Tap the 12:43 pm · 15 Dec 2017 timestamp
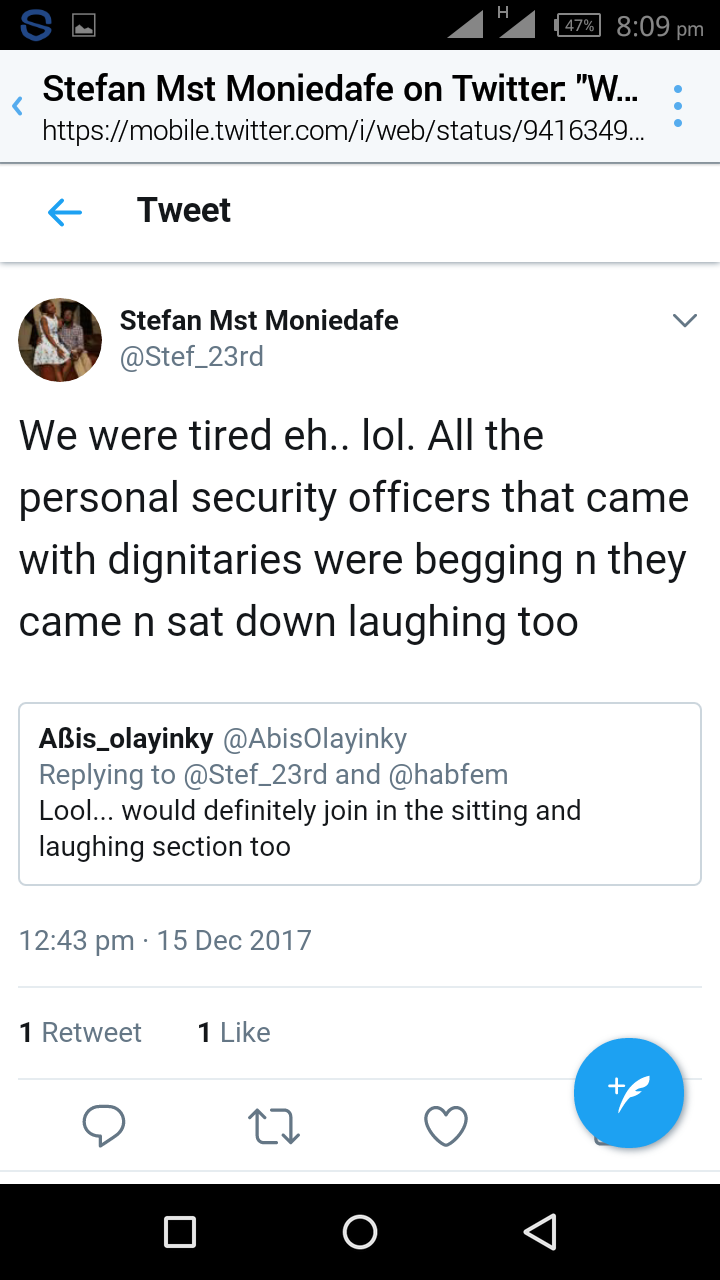 pos(165,940)
